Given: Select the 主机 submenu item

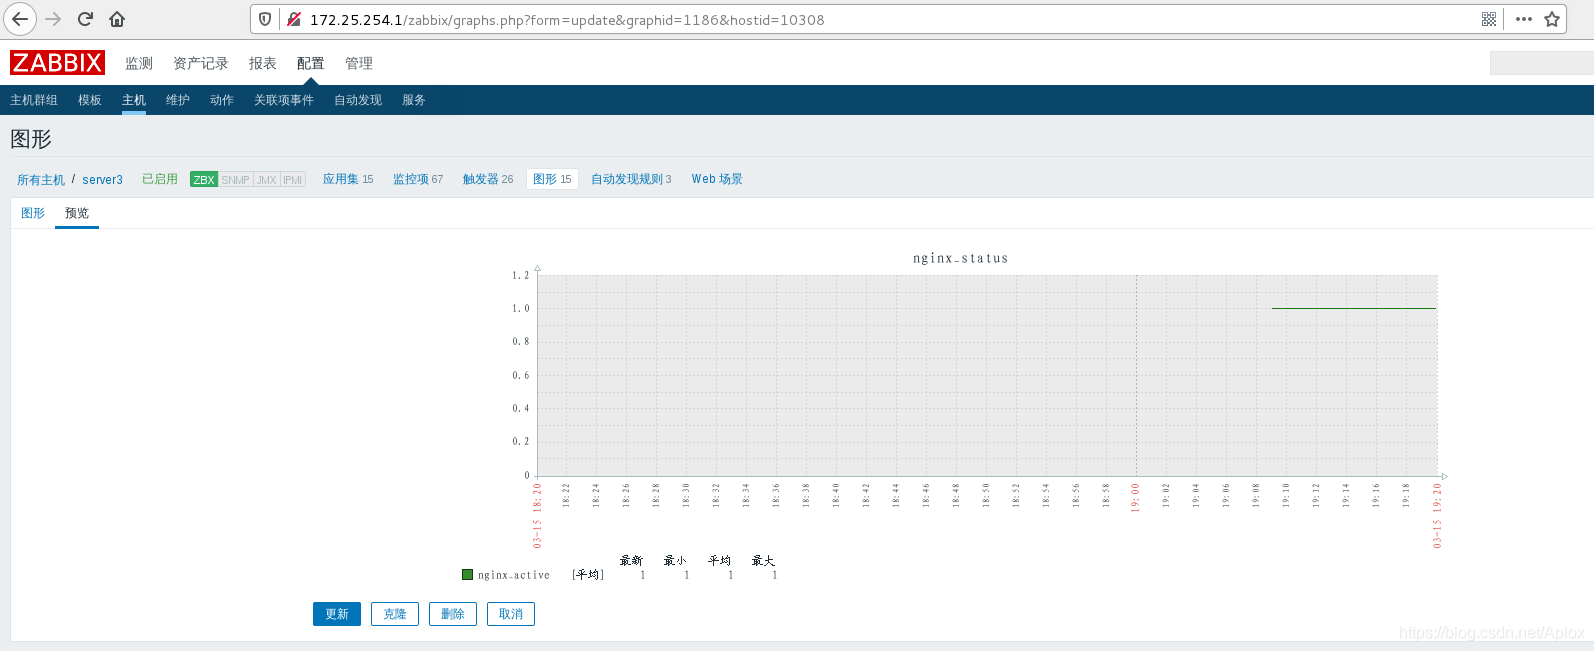Looking at the screenshot, I should pyautogui.click(x=134, y=100).
